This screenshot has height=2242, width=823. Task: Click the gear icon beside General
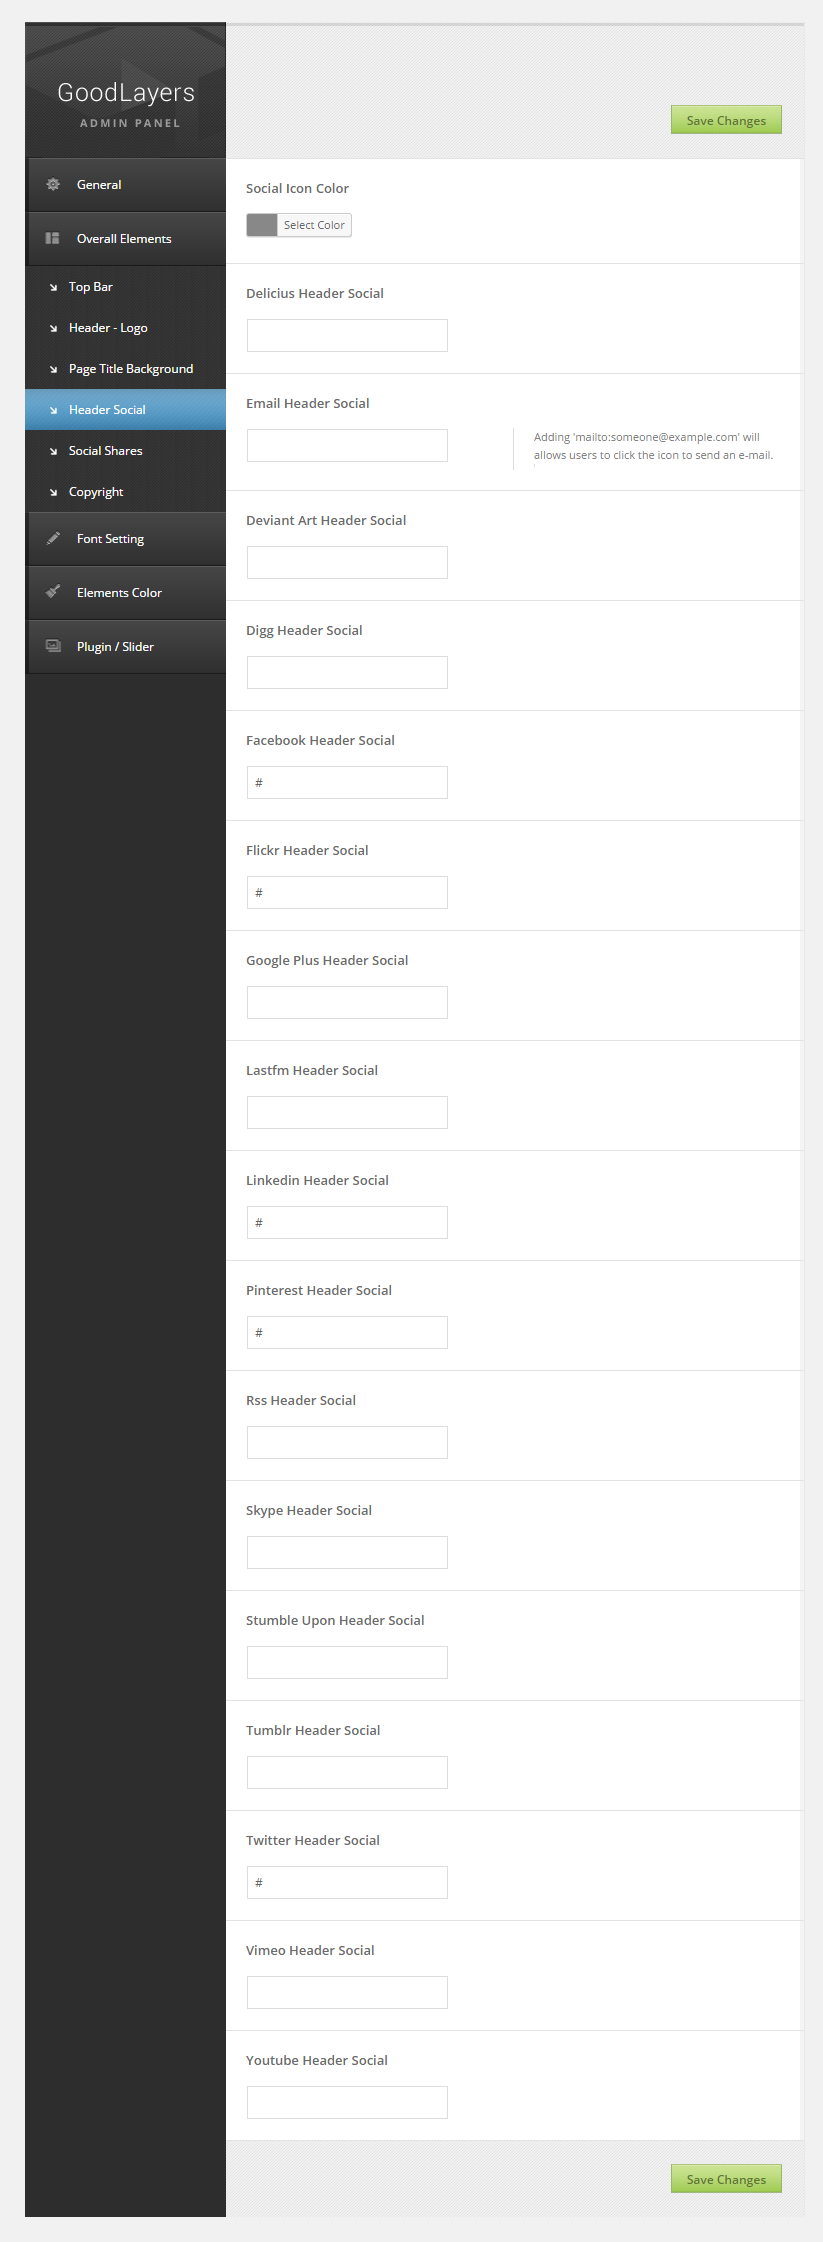[53, 185]
